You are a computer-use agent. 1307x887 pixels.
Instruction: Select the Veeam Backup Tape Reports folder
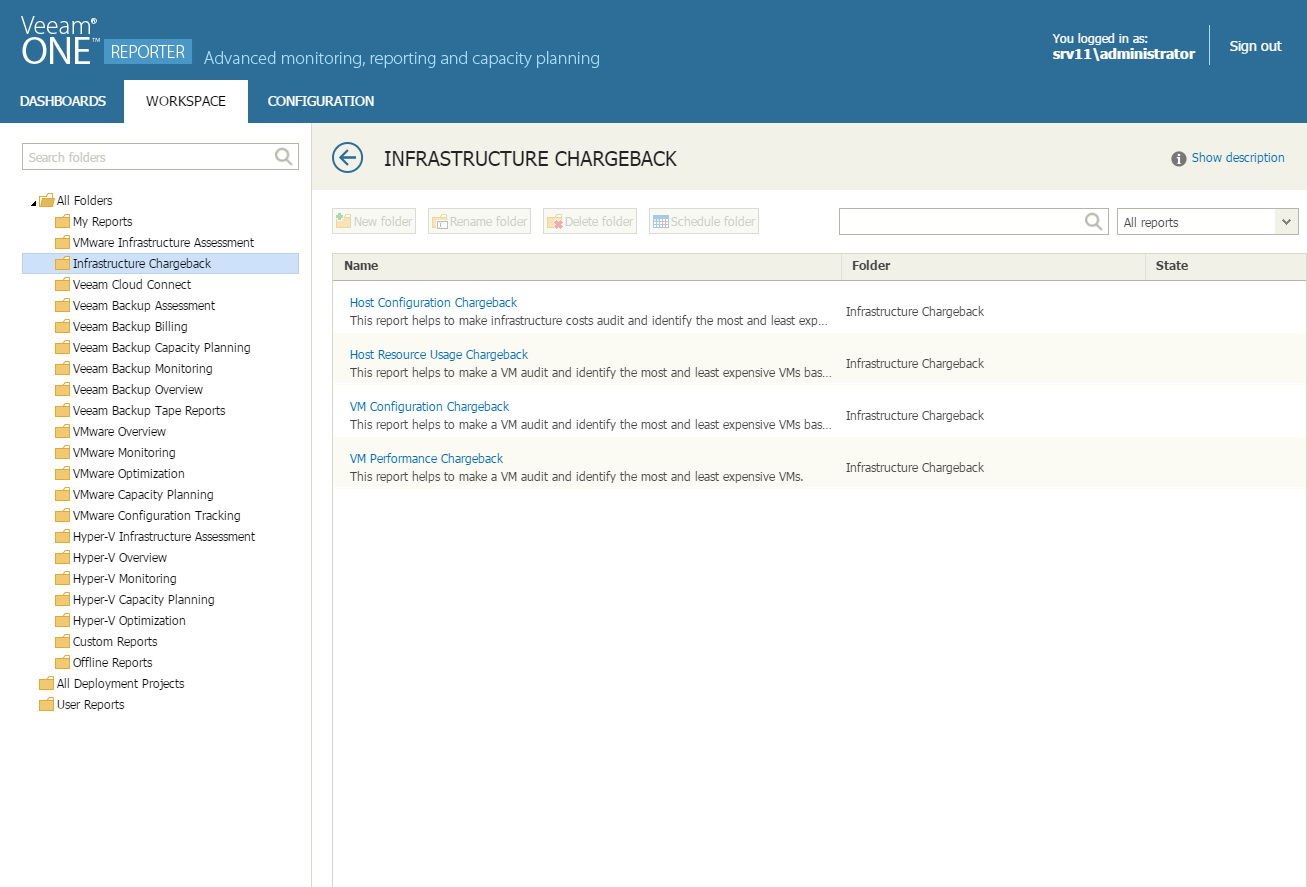tap(148, 410)
